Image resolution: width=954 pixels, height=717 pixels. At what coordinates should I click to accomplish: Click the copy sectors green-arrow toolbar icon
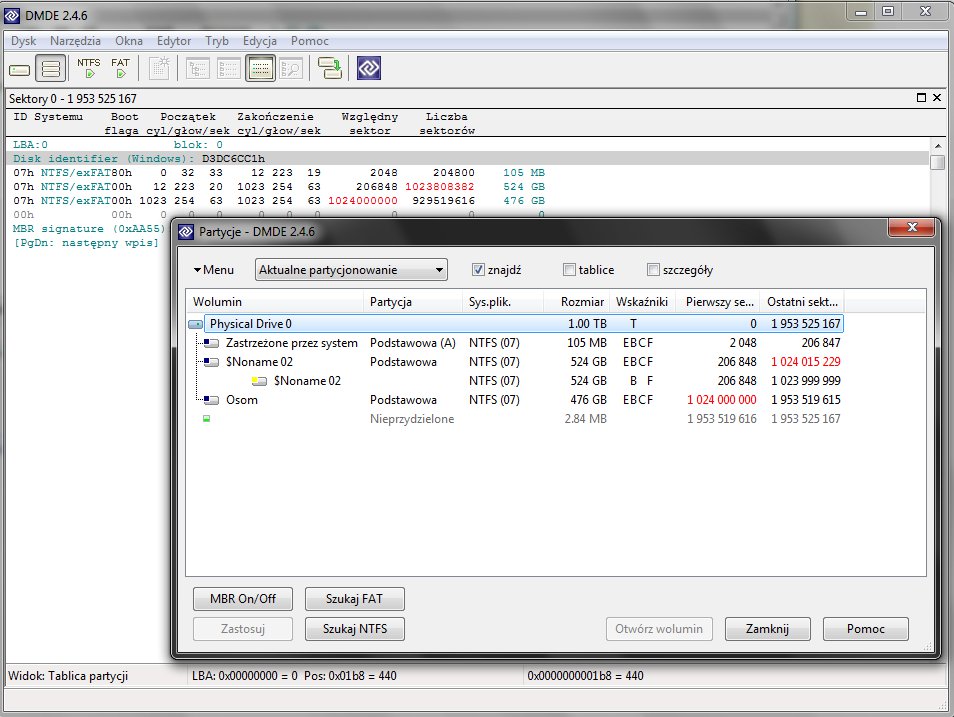[330, 68]
